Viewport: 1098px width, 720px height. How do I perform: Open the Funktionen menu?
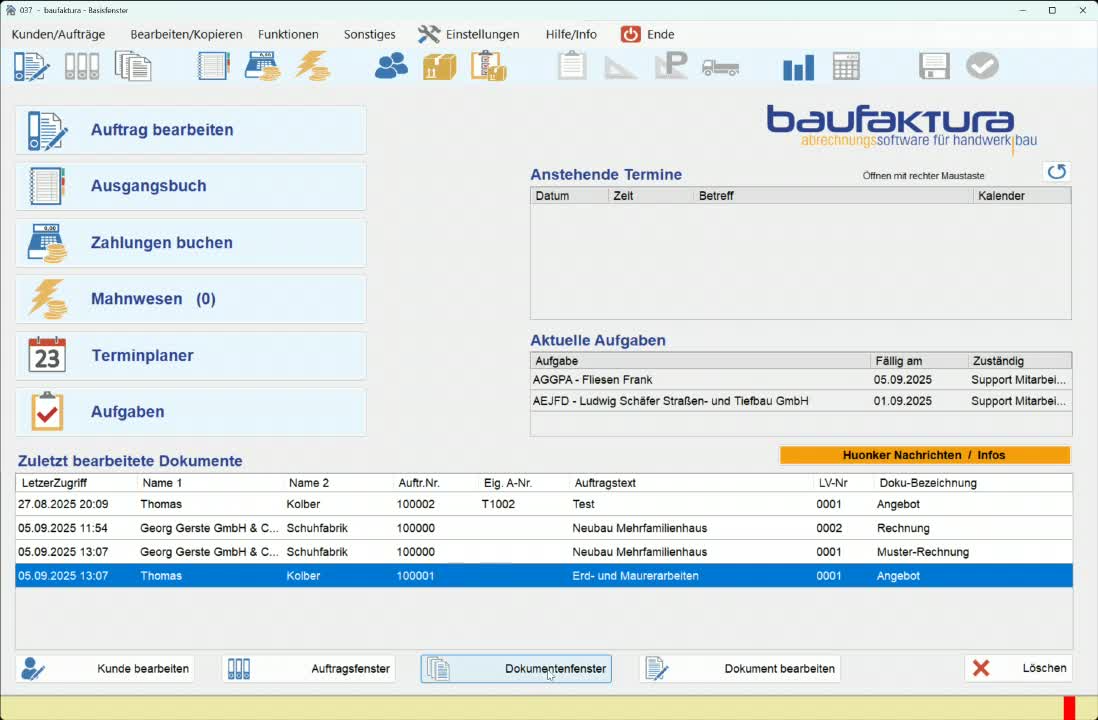(x=288, y=34)
